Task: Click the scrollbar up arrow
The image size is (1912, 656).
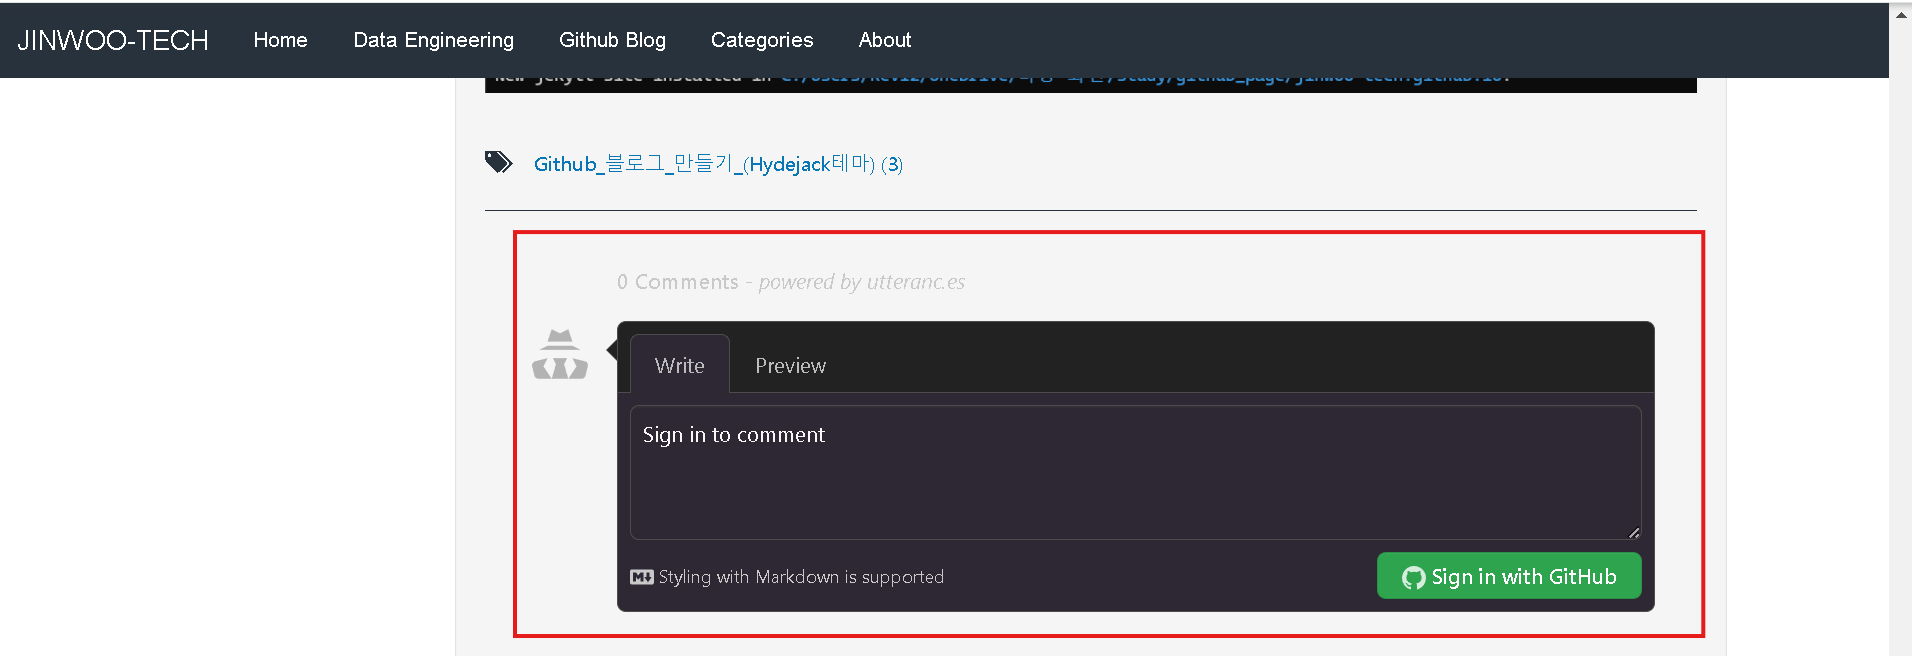Action: click(1901, 15)
